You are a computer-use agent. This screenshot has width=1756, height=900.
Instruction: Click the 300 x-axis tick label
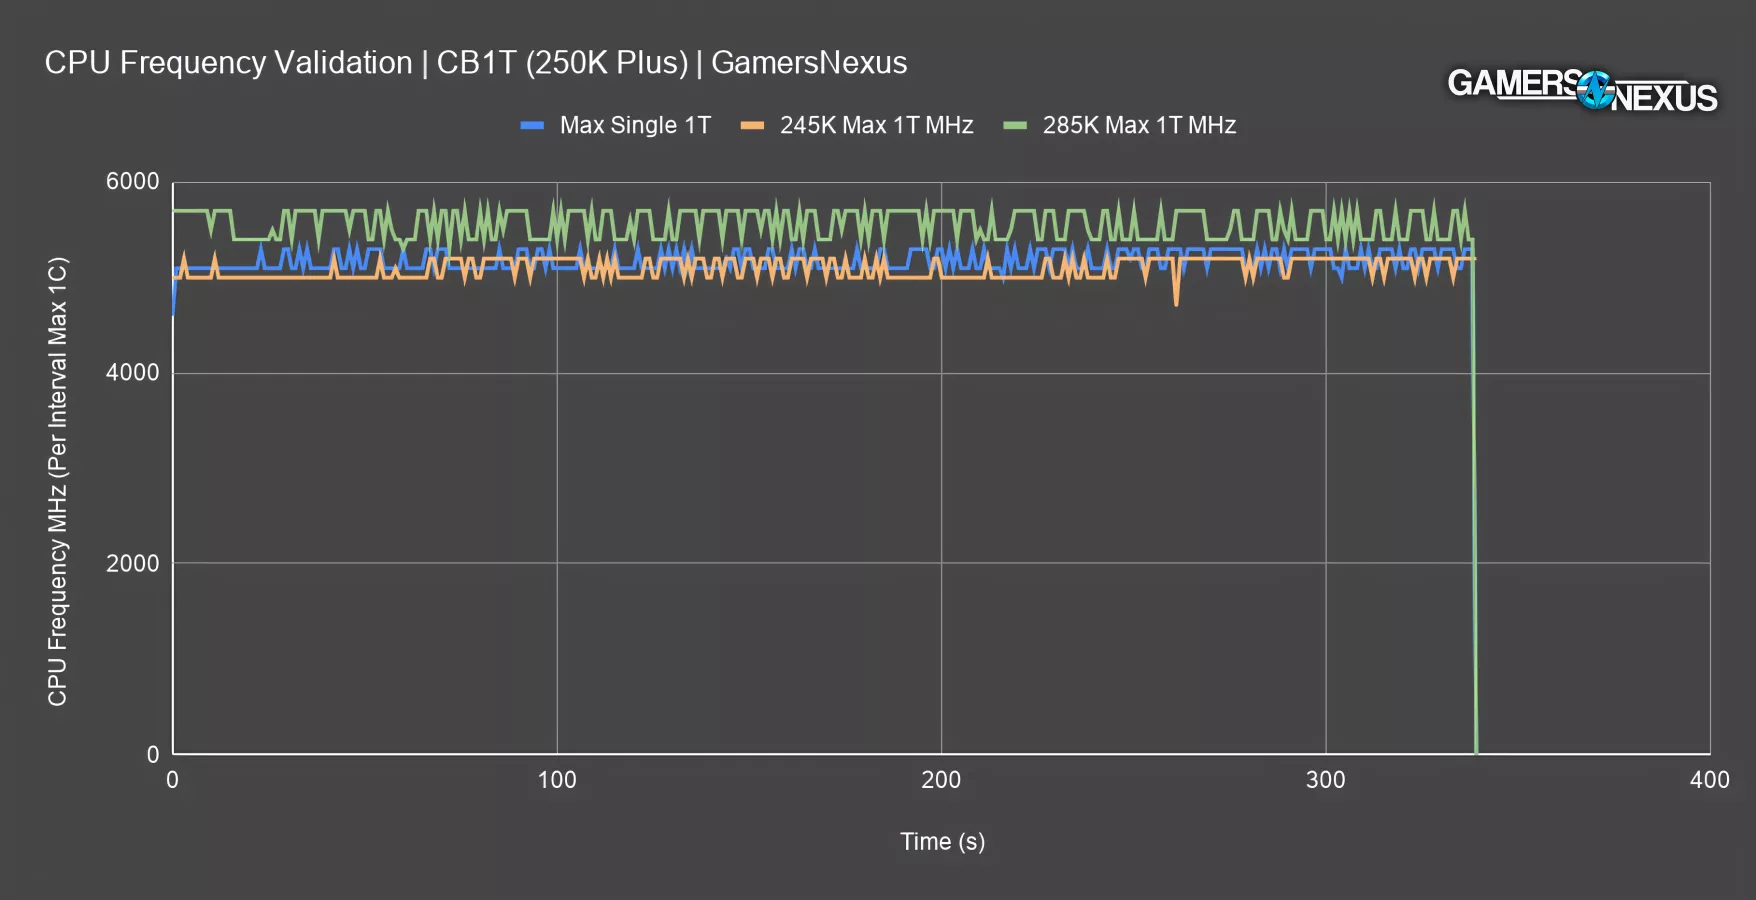pos(1325,780)
